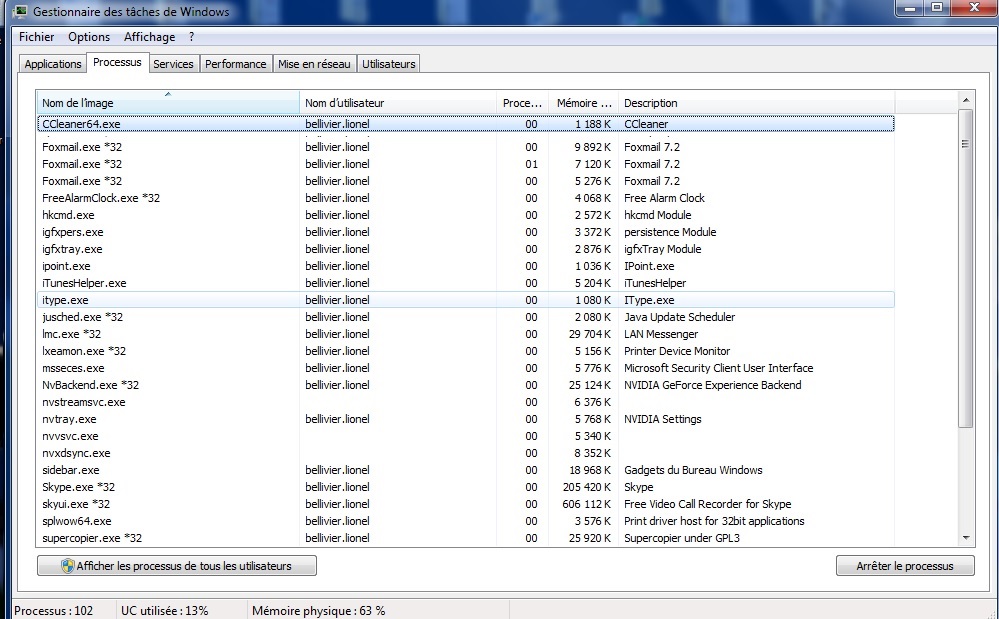The height and width of the screenshot is (619, 999).
Task: Open the Utilisateurs tab
Action: [389, 64]
